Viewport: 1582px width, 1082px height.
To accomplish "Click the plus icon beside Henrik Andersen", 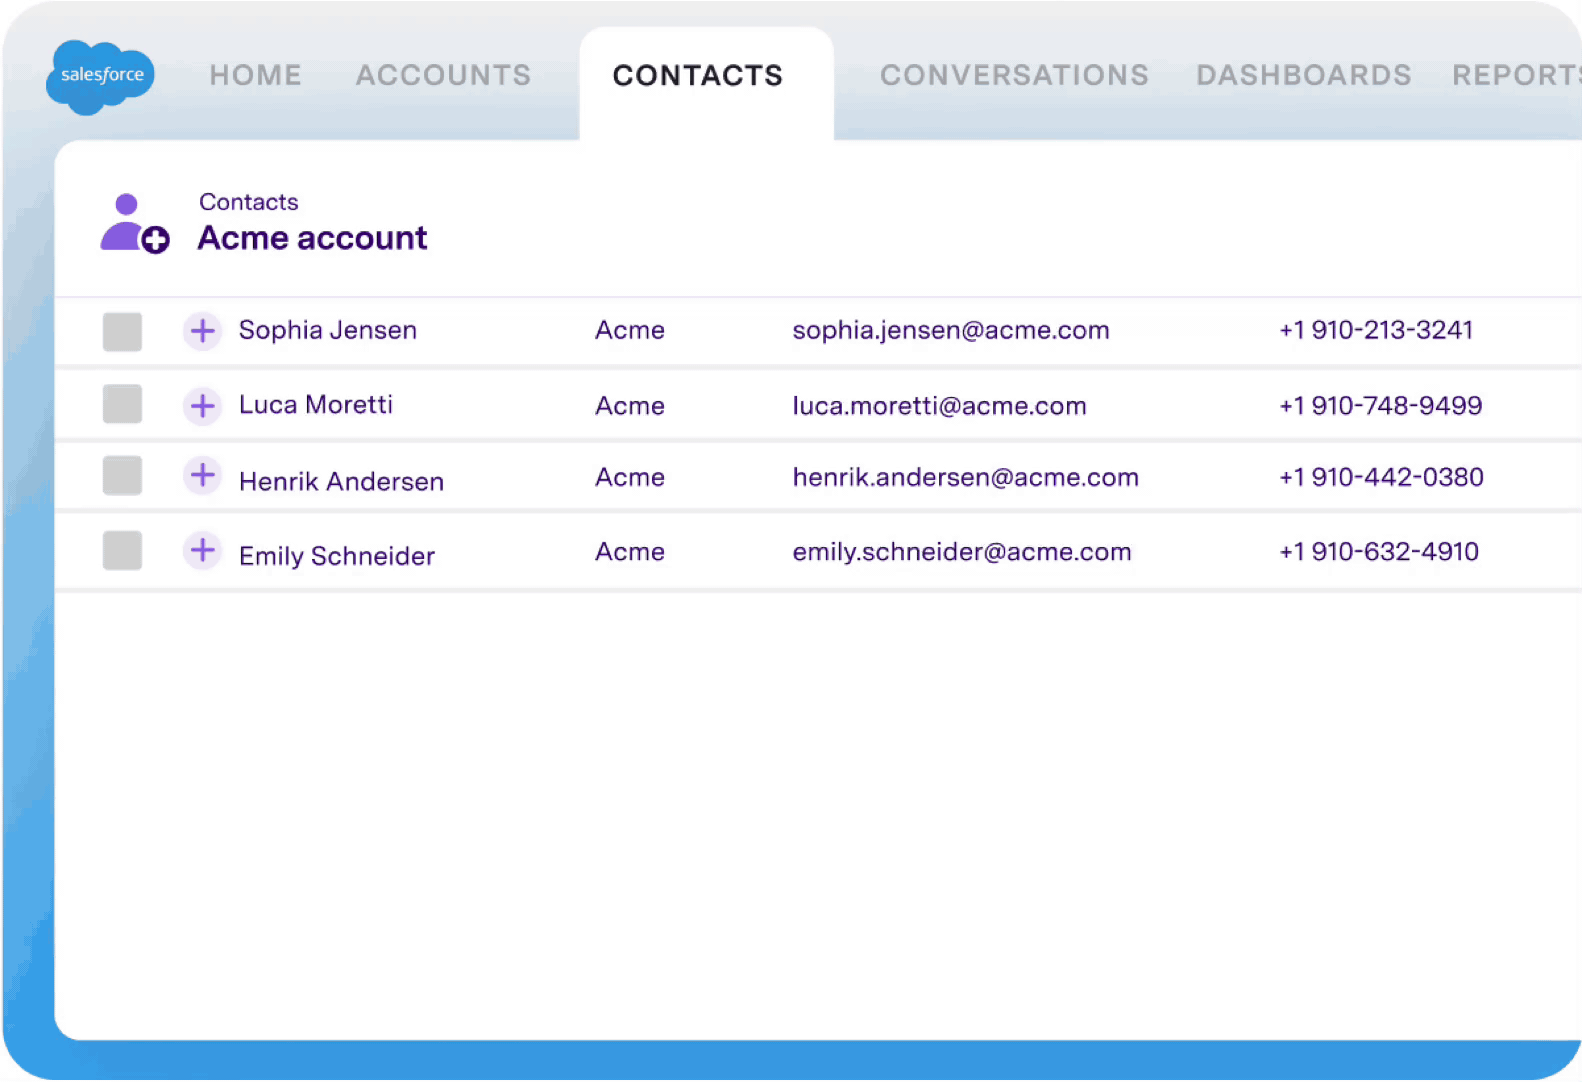I will click(203, 475).
